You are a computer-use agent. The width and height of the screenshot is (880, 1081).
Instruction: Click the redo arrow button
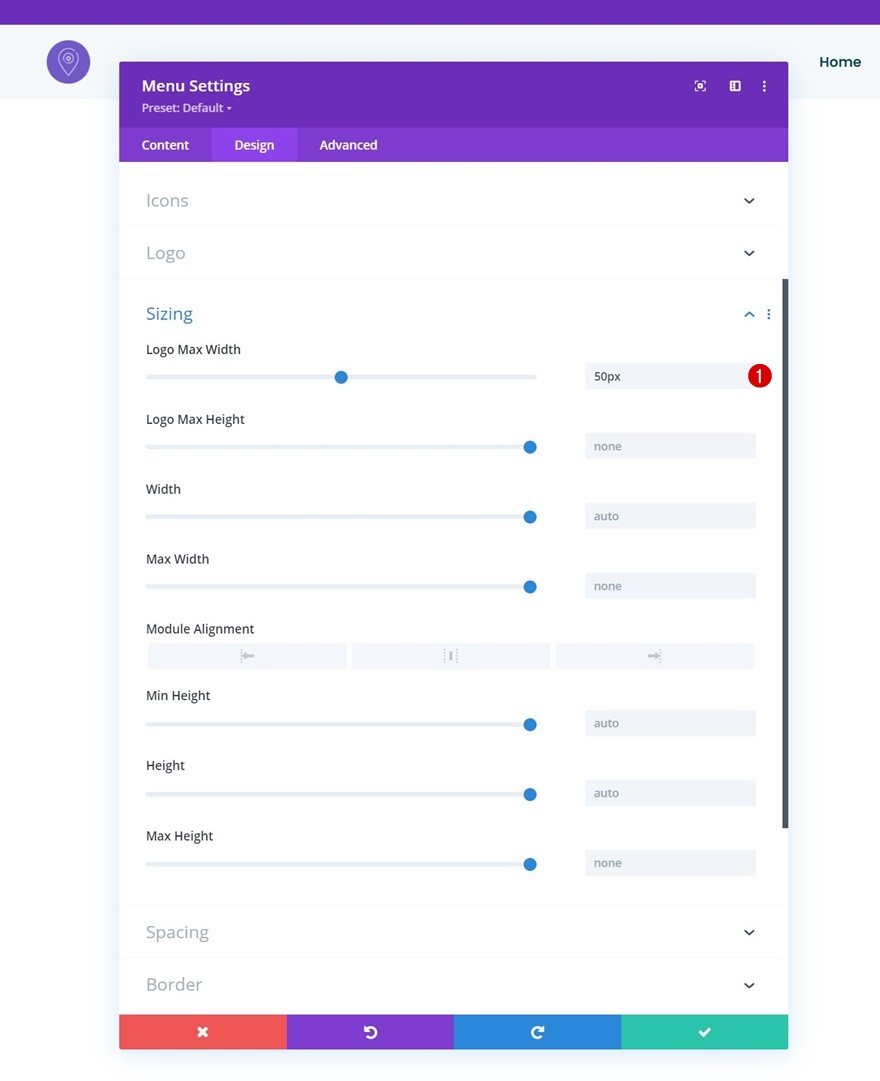click(537, 1032)
